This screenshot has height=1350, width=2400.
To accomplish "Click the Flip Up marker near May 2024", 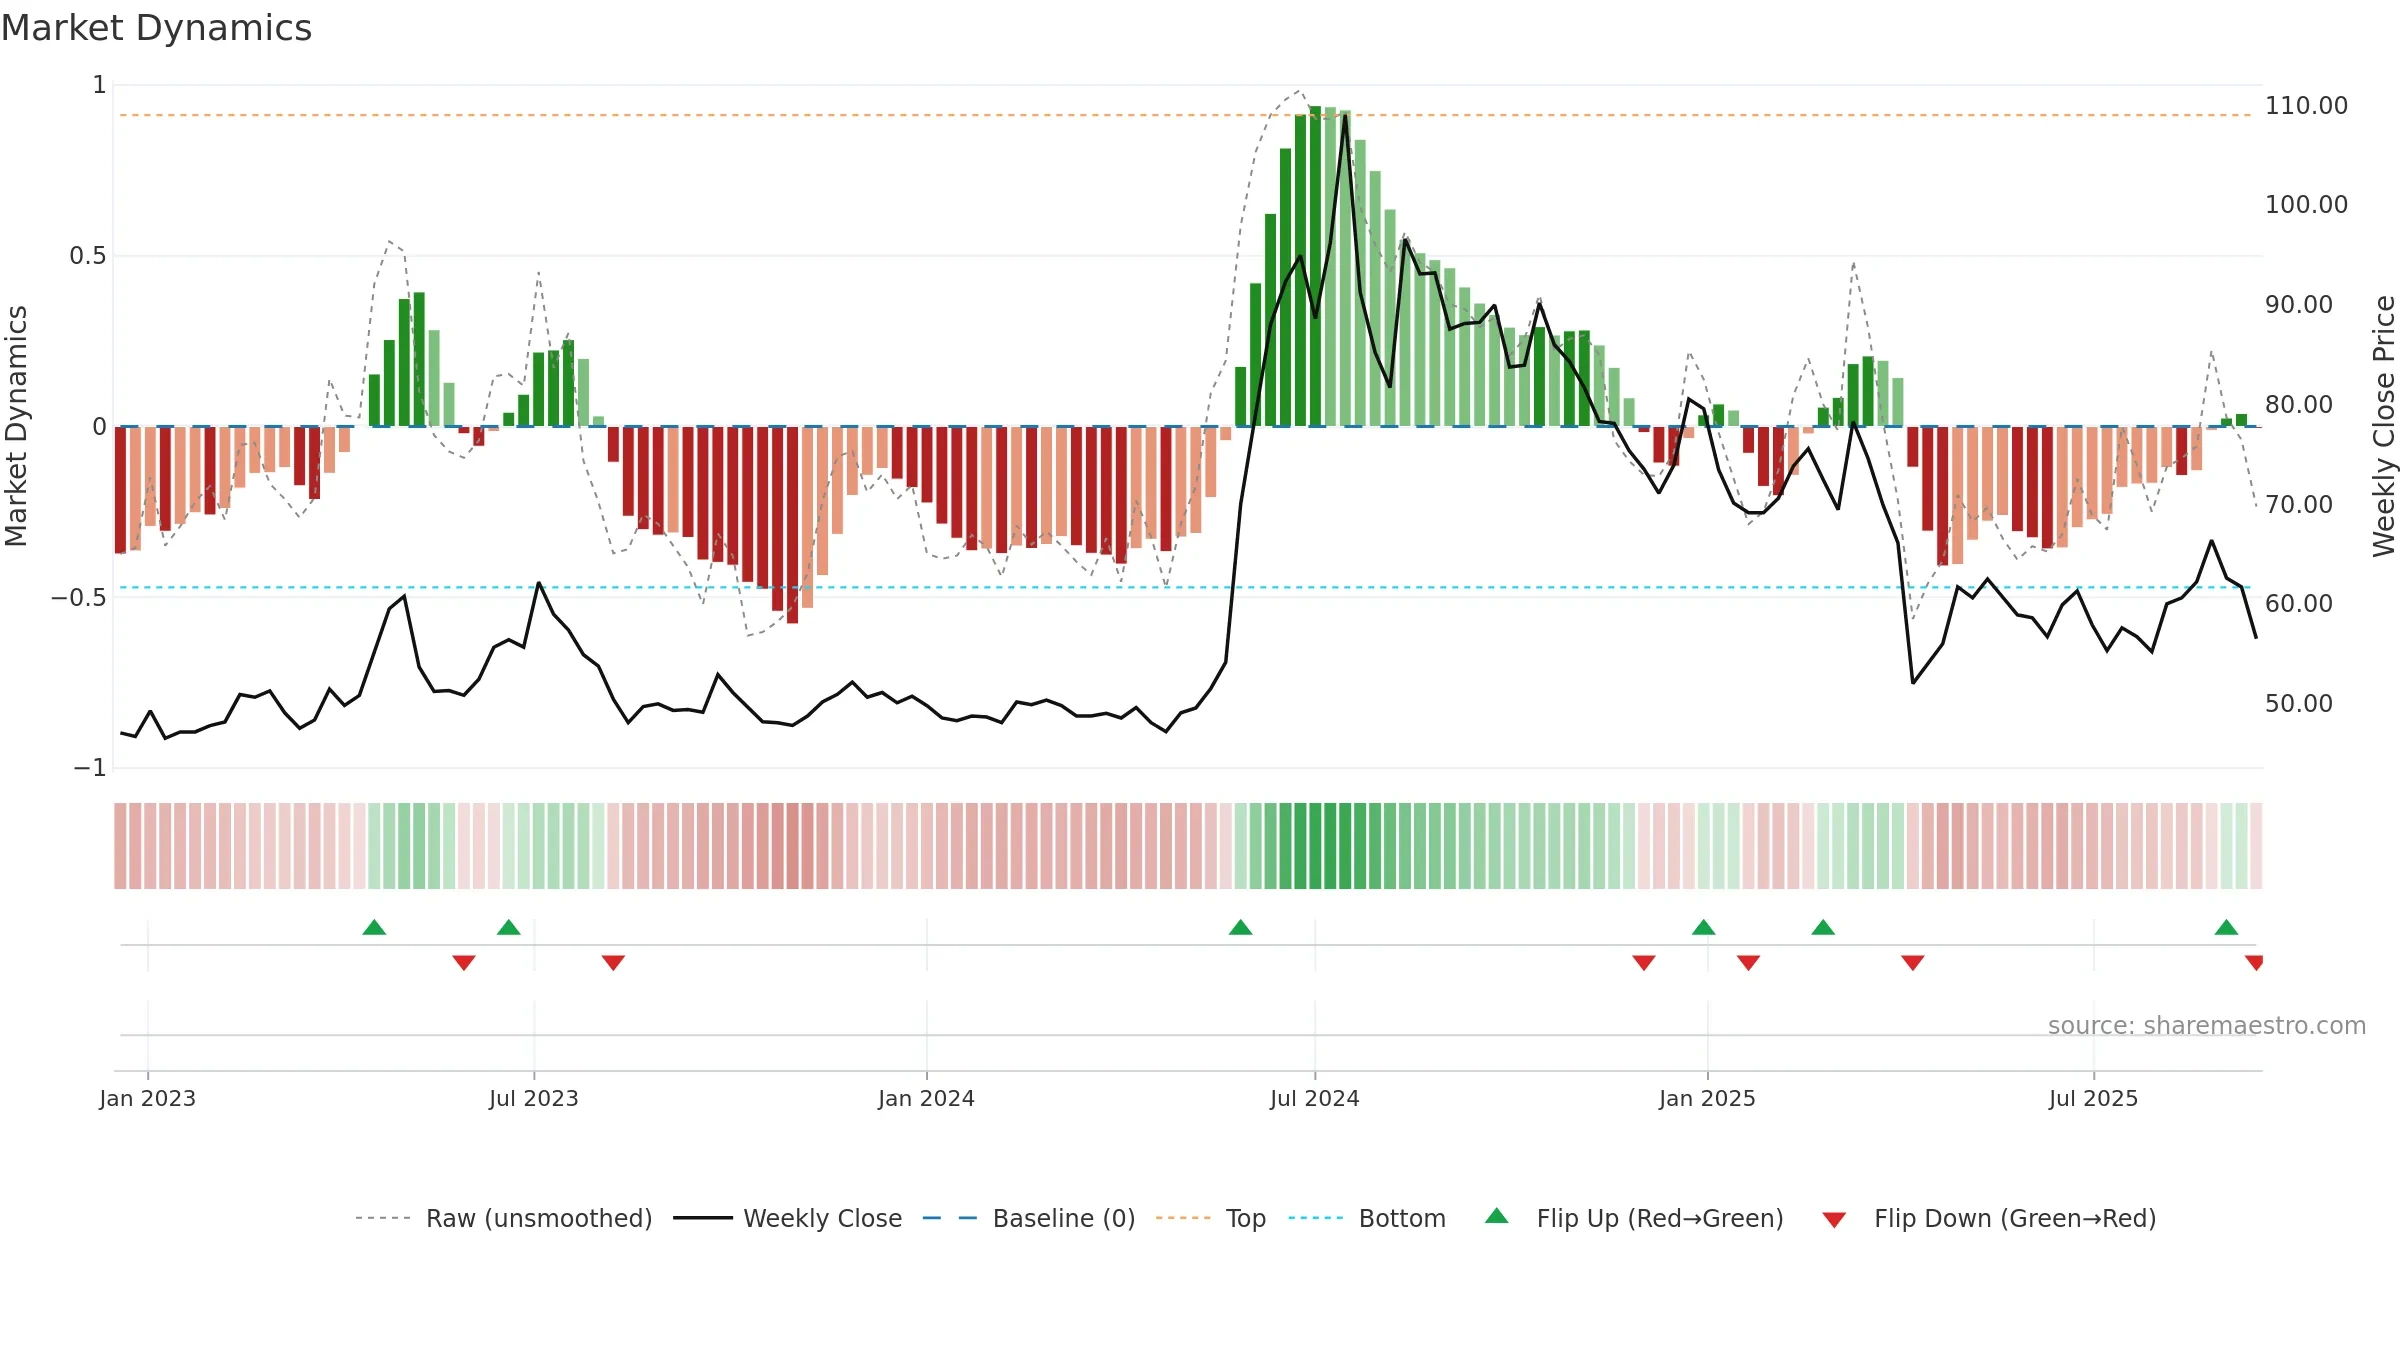I will 1240,927.
